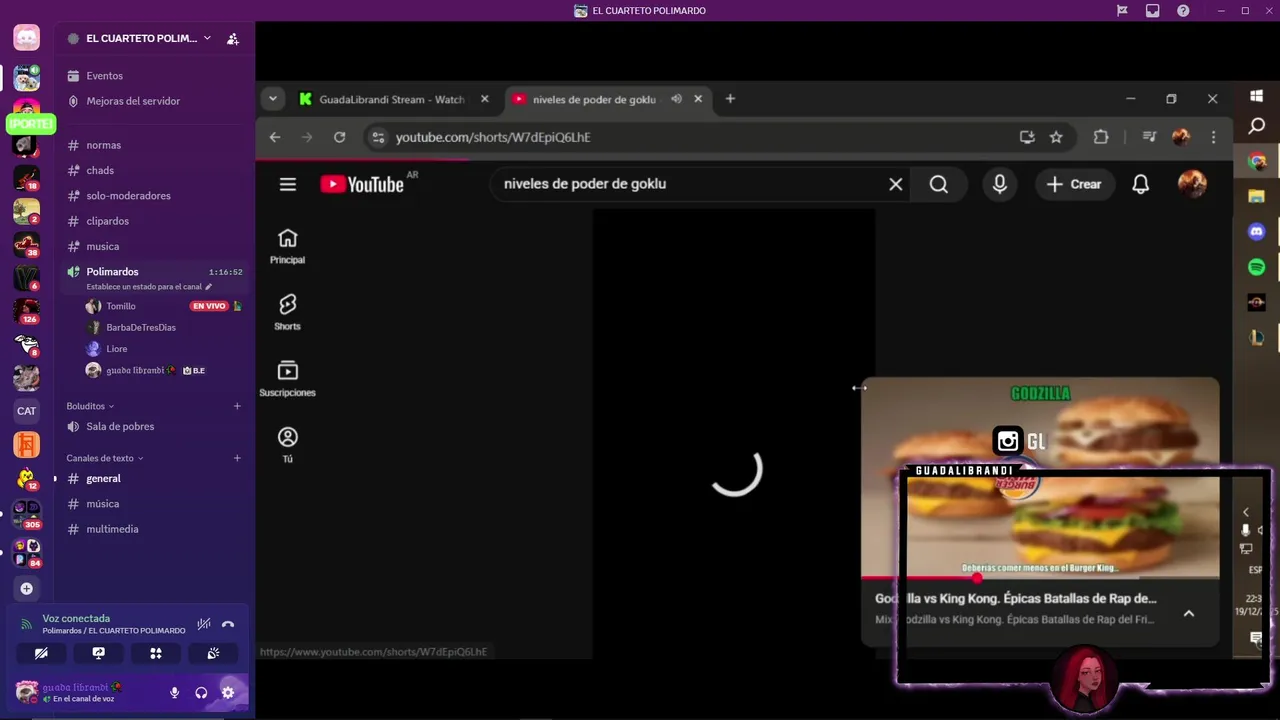The height and width of the screenshot is (720, 1280).
Task: Open Suscripciones in YouTube sidebar
Action: coord(288,379)
